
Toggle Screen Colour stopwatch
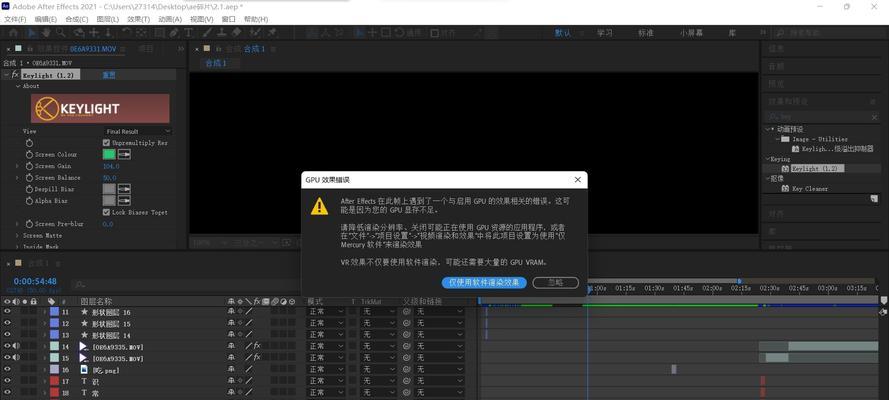(29, 154)
